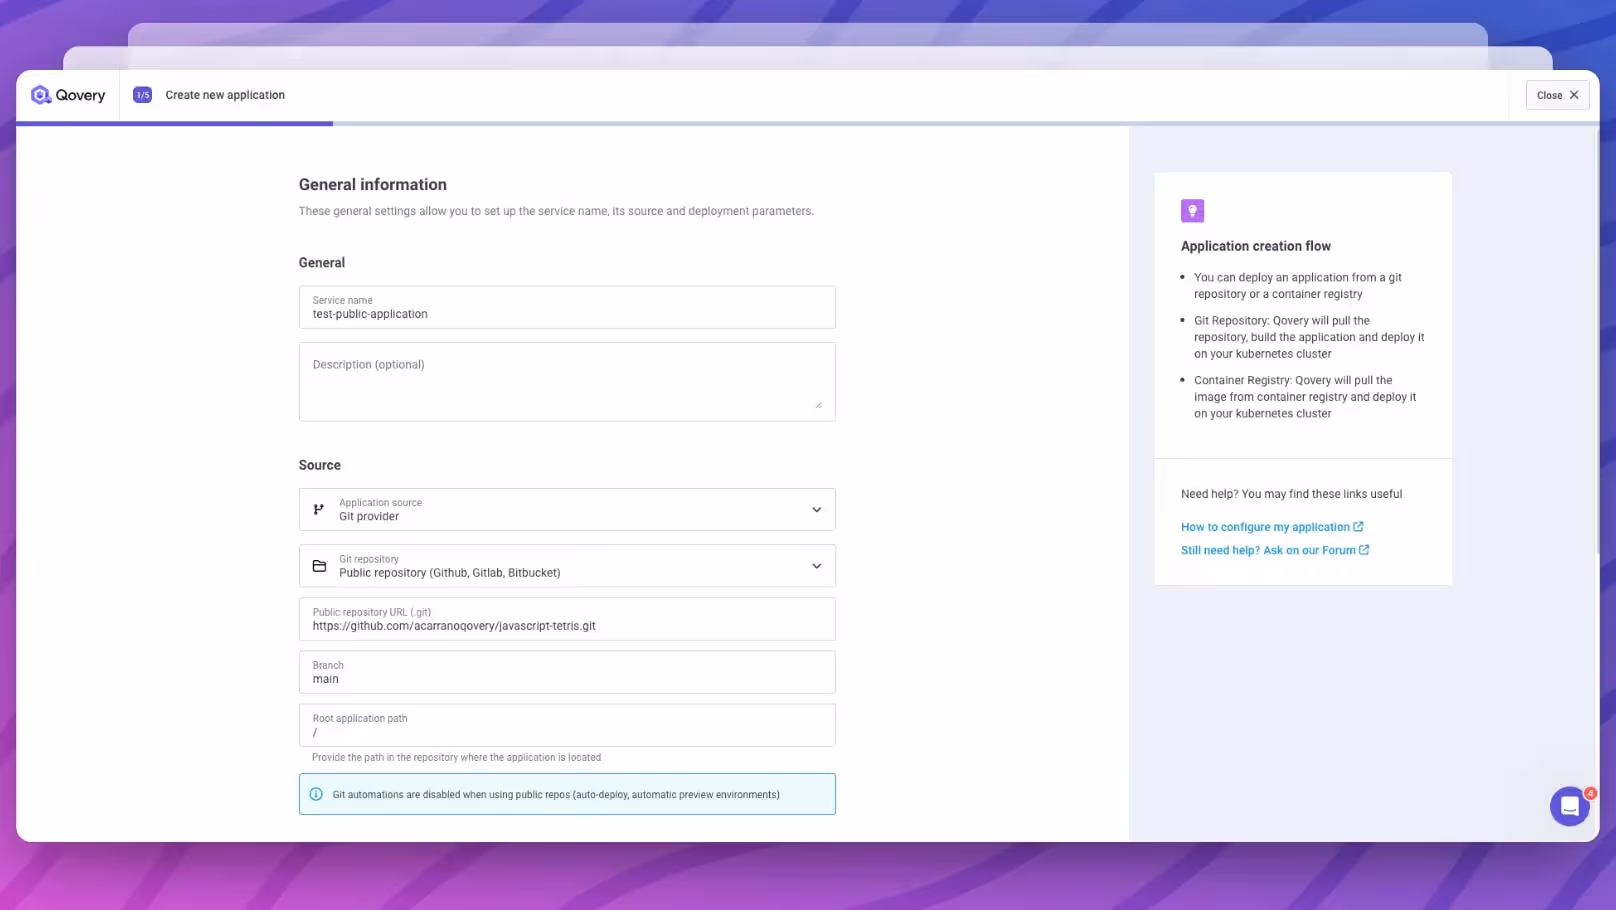Open Still need help? Ask on our Forum link
Image resolution: width=1616 pixels, height=910 pixels.
[x=1275, y=550]
